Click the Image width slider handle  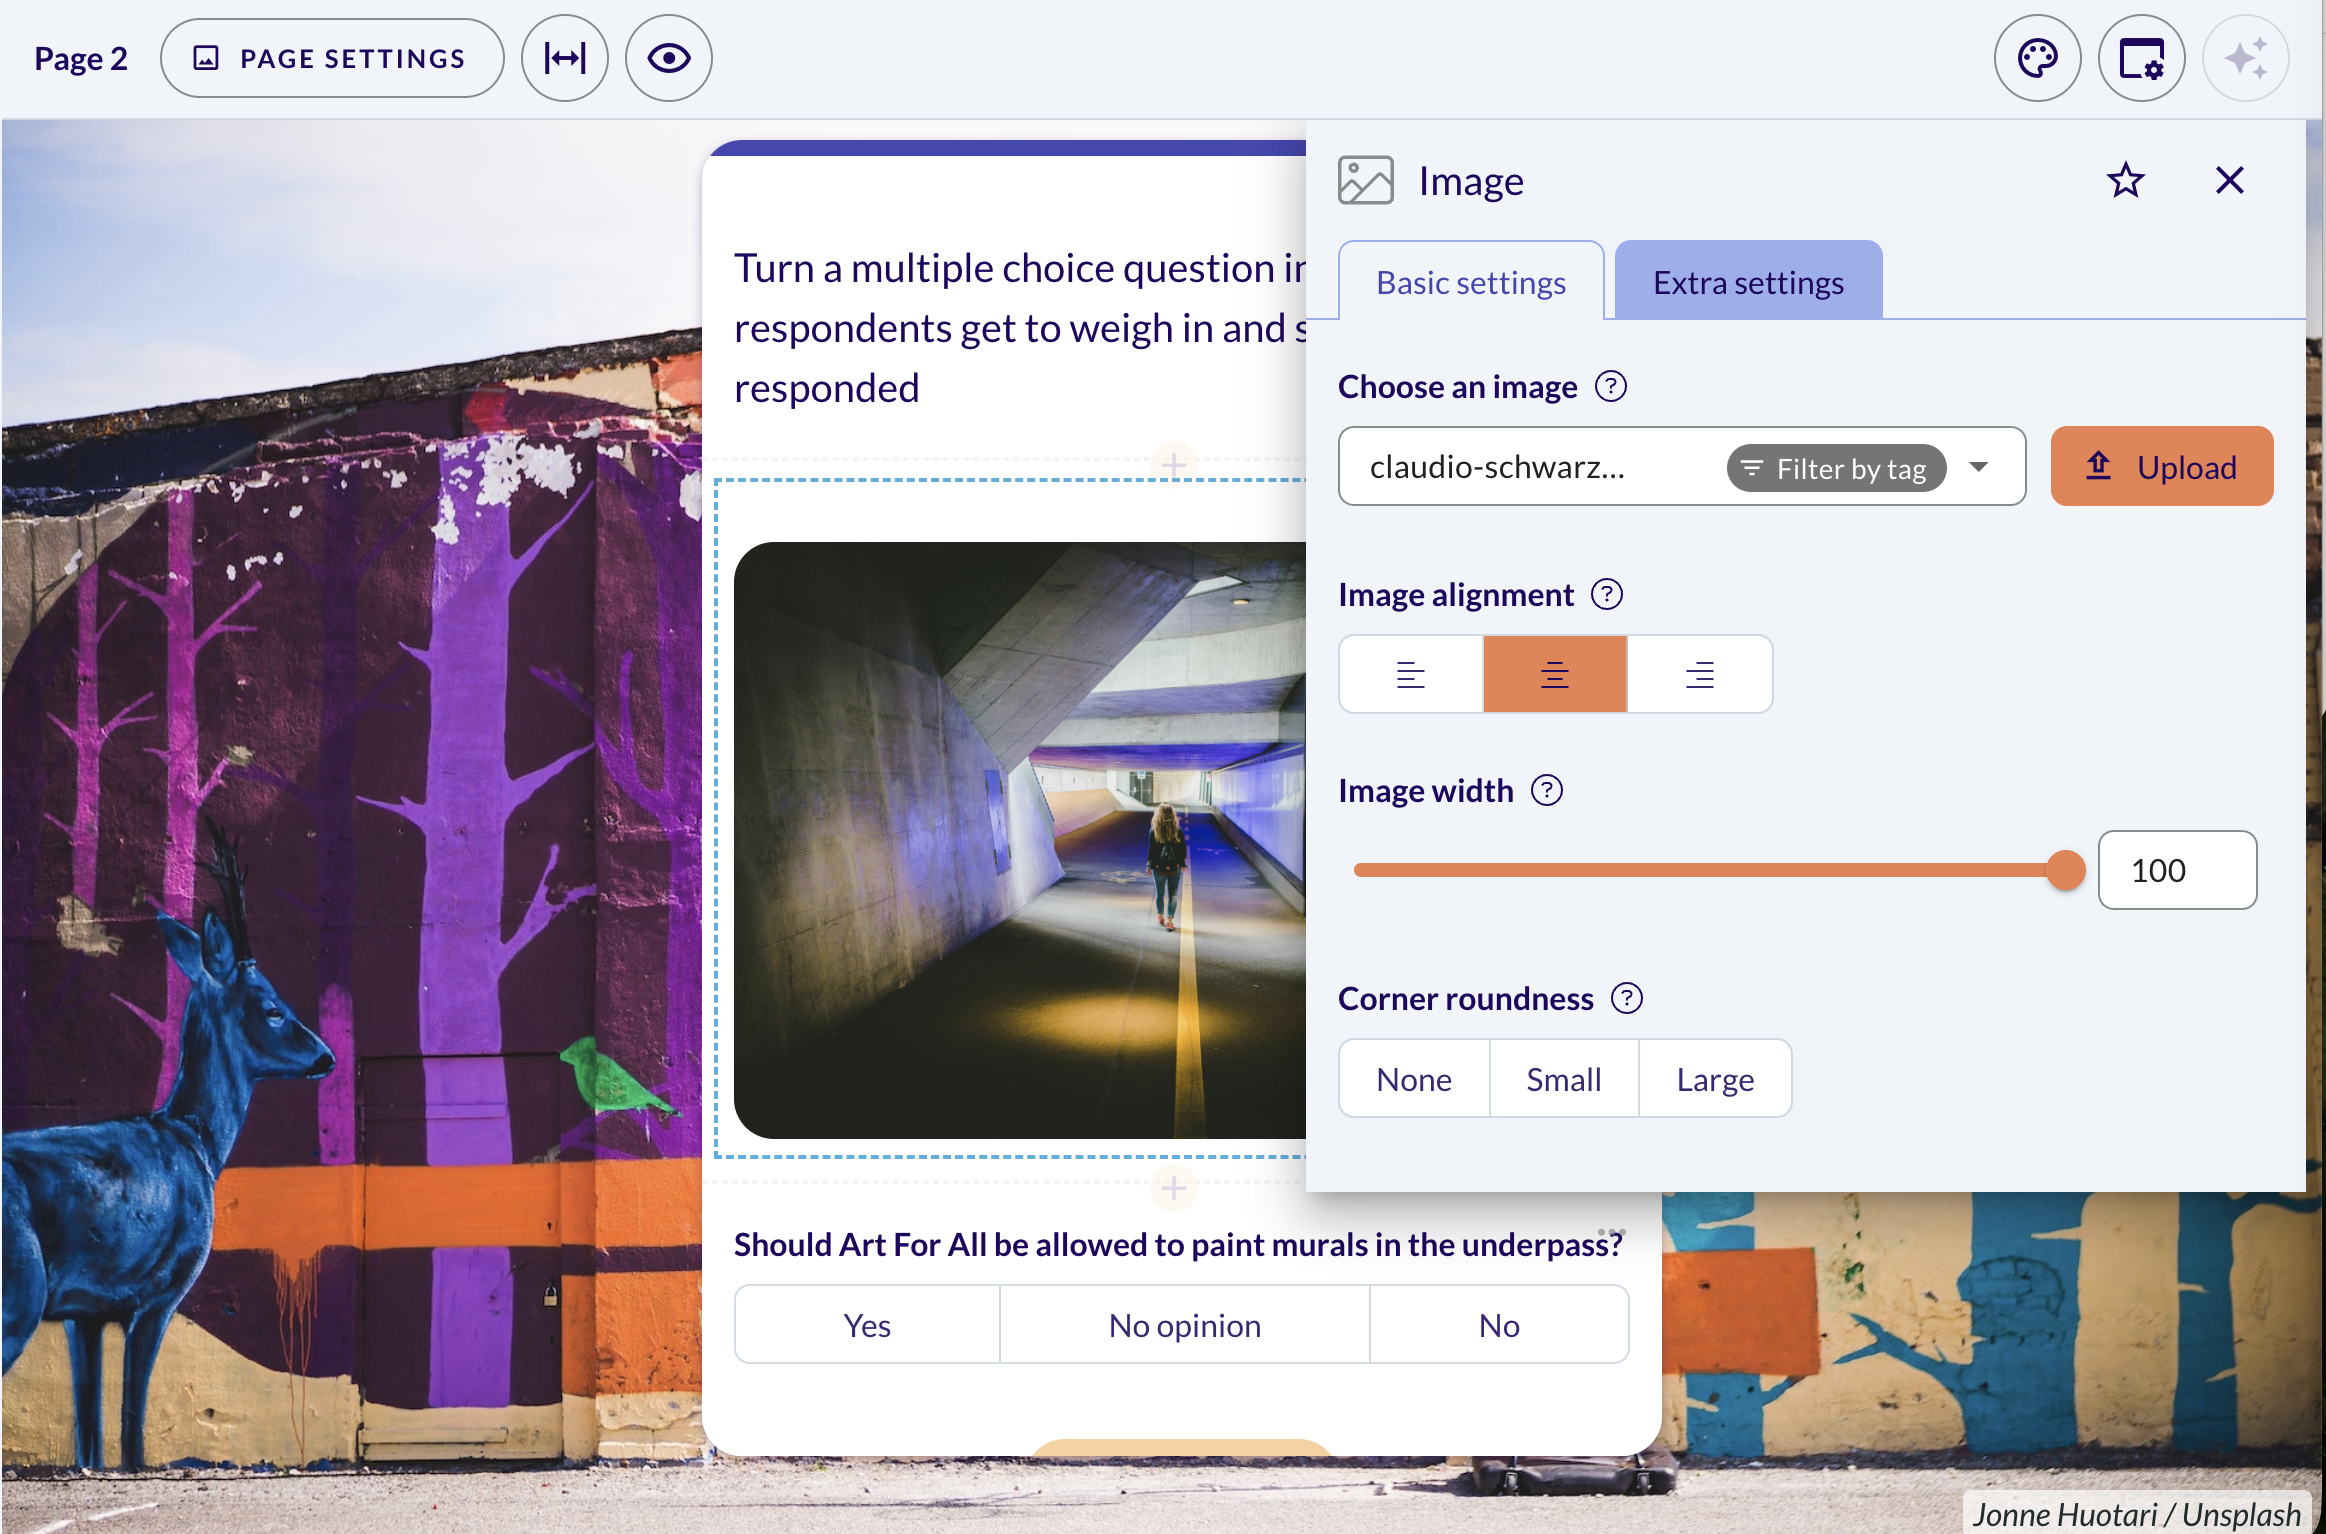2065,870
